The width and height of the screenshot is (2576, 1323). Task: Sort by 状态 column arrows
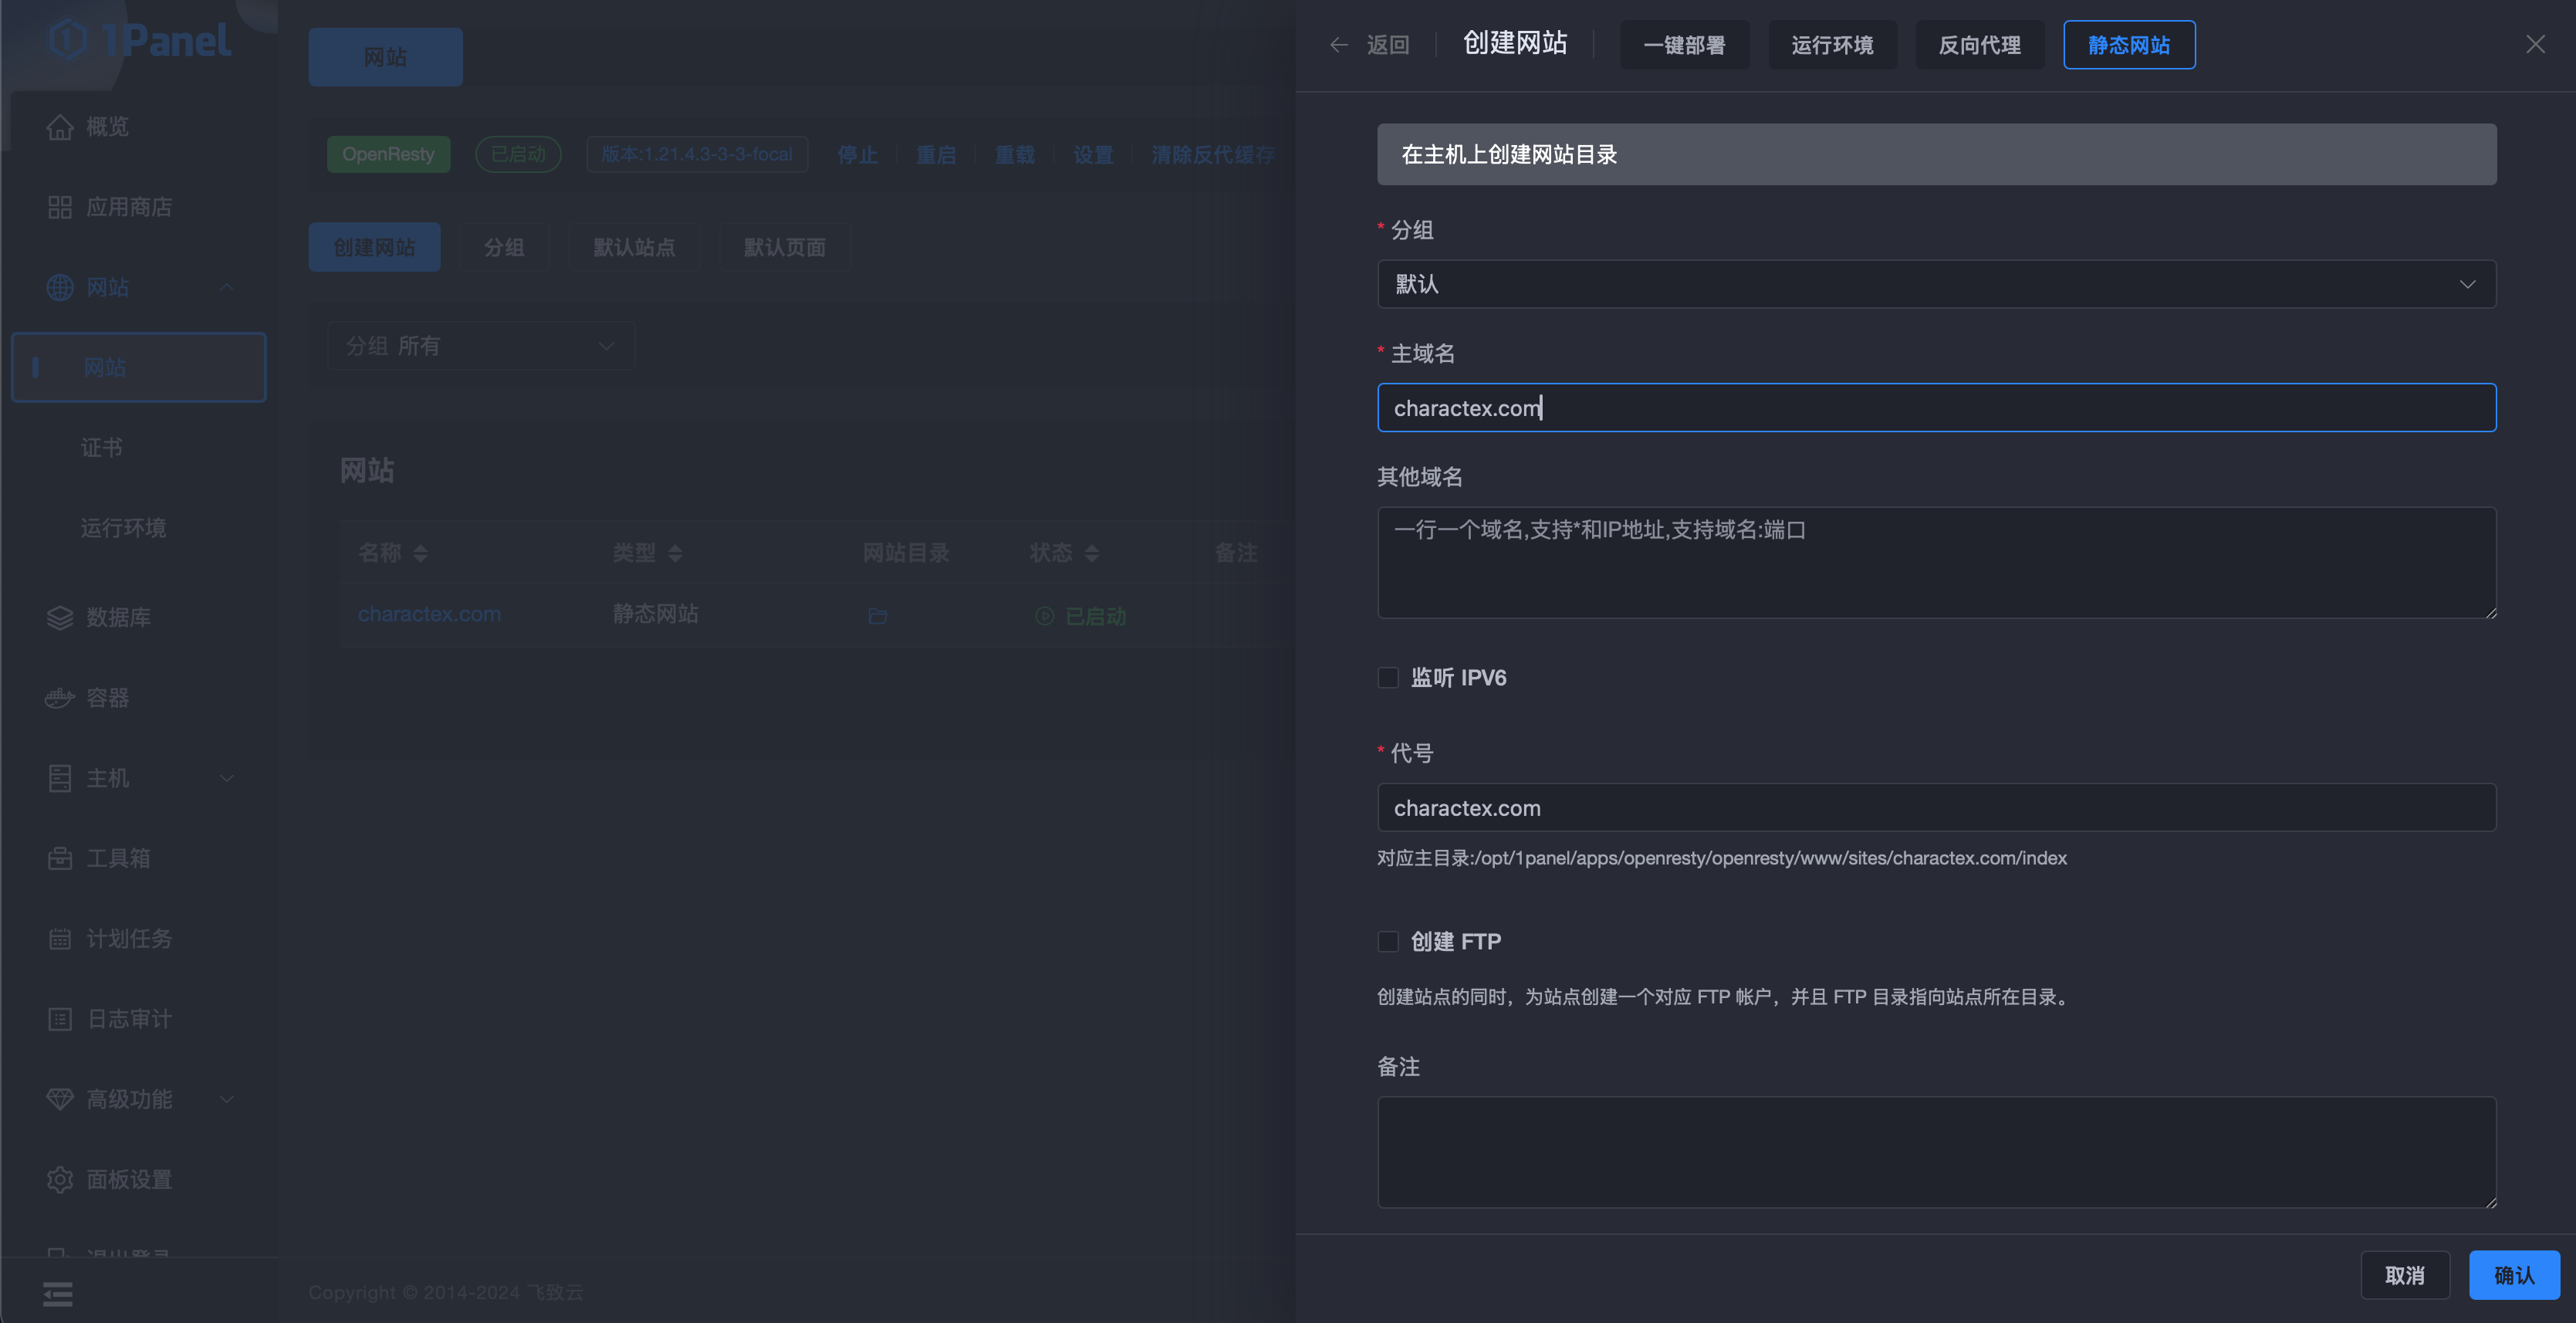pos(1091,553)
